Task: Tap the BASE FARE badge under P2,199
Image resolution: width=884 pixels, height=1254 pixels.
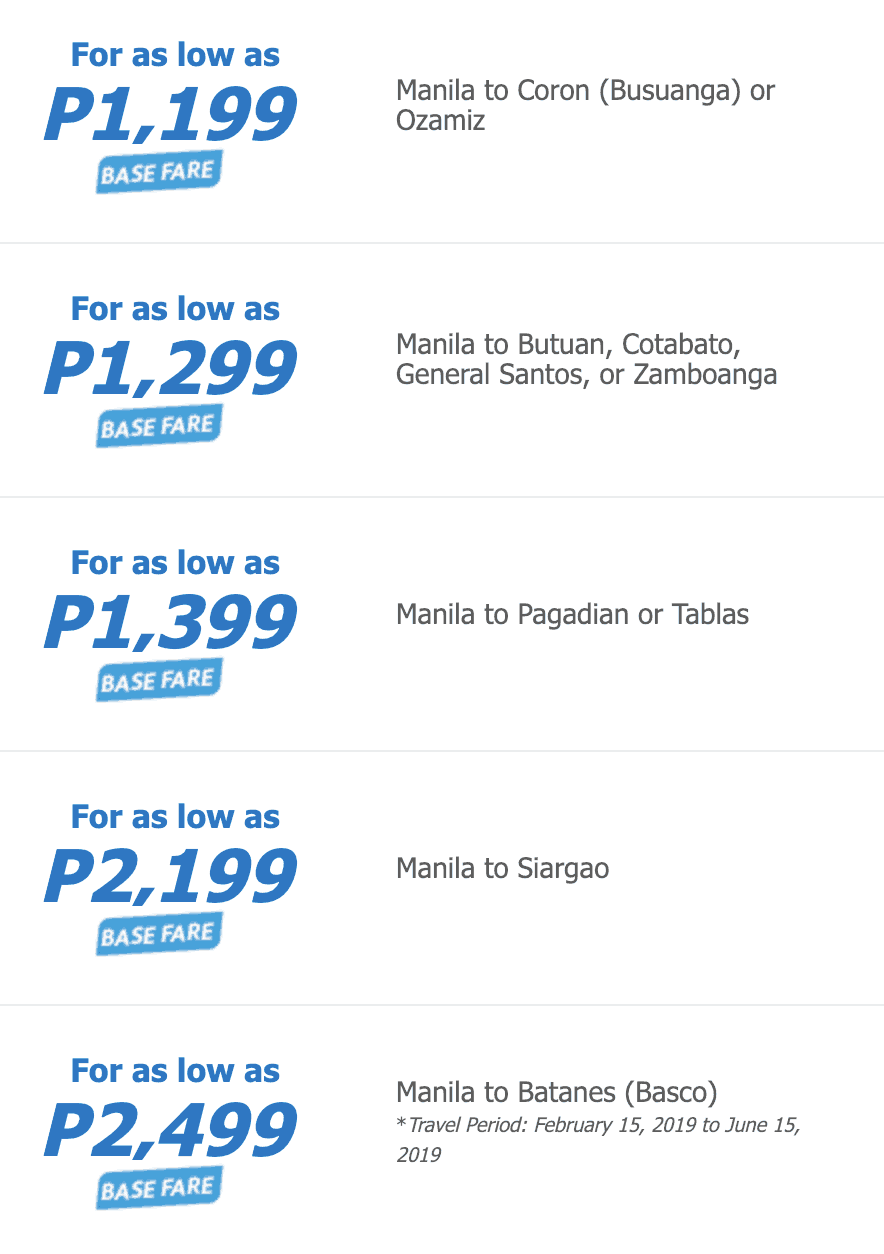Action: 159,934
